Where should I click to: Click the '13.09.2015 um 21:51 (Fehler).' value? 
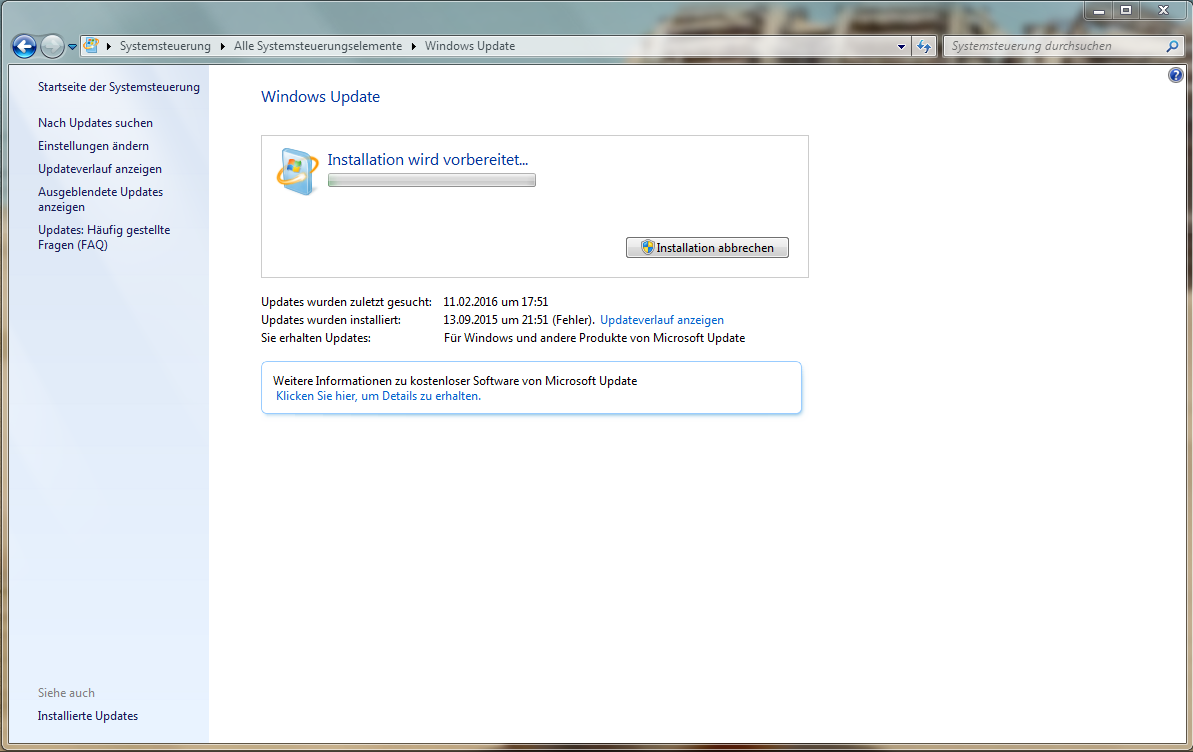[519, 320]
